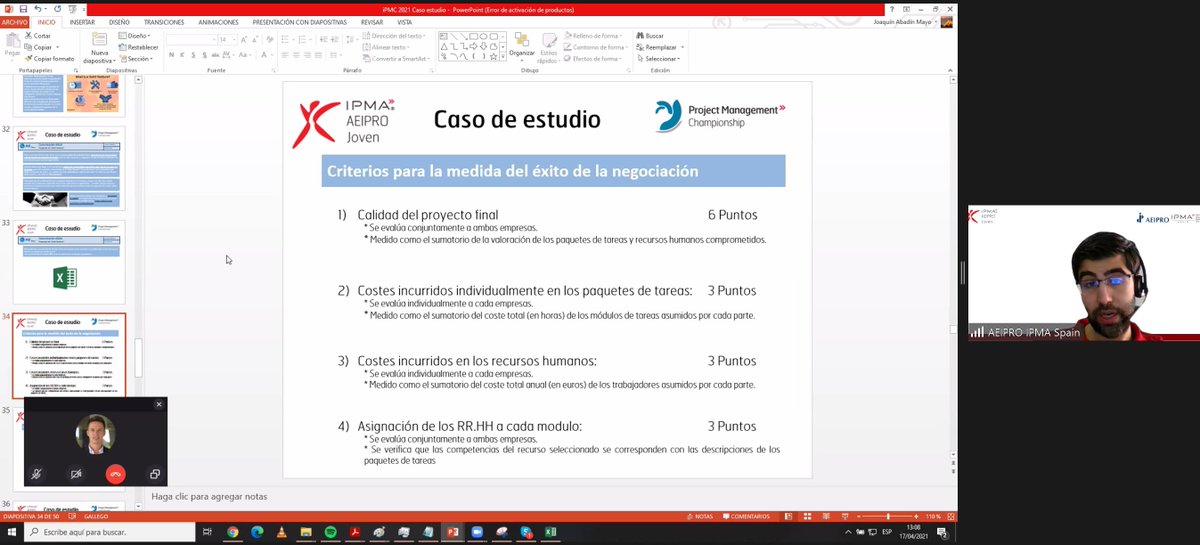
Task: Switch to the VISTA tab
Action: (404, 21)
